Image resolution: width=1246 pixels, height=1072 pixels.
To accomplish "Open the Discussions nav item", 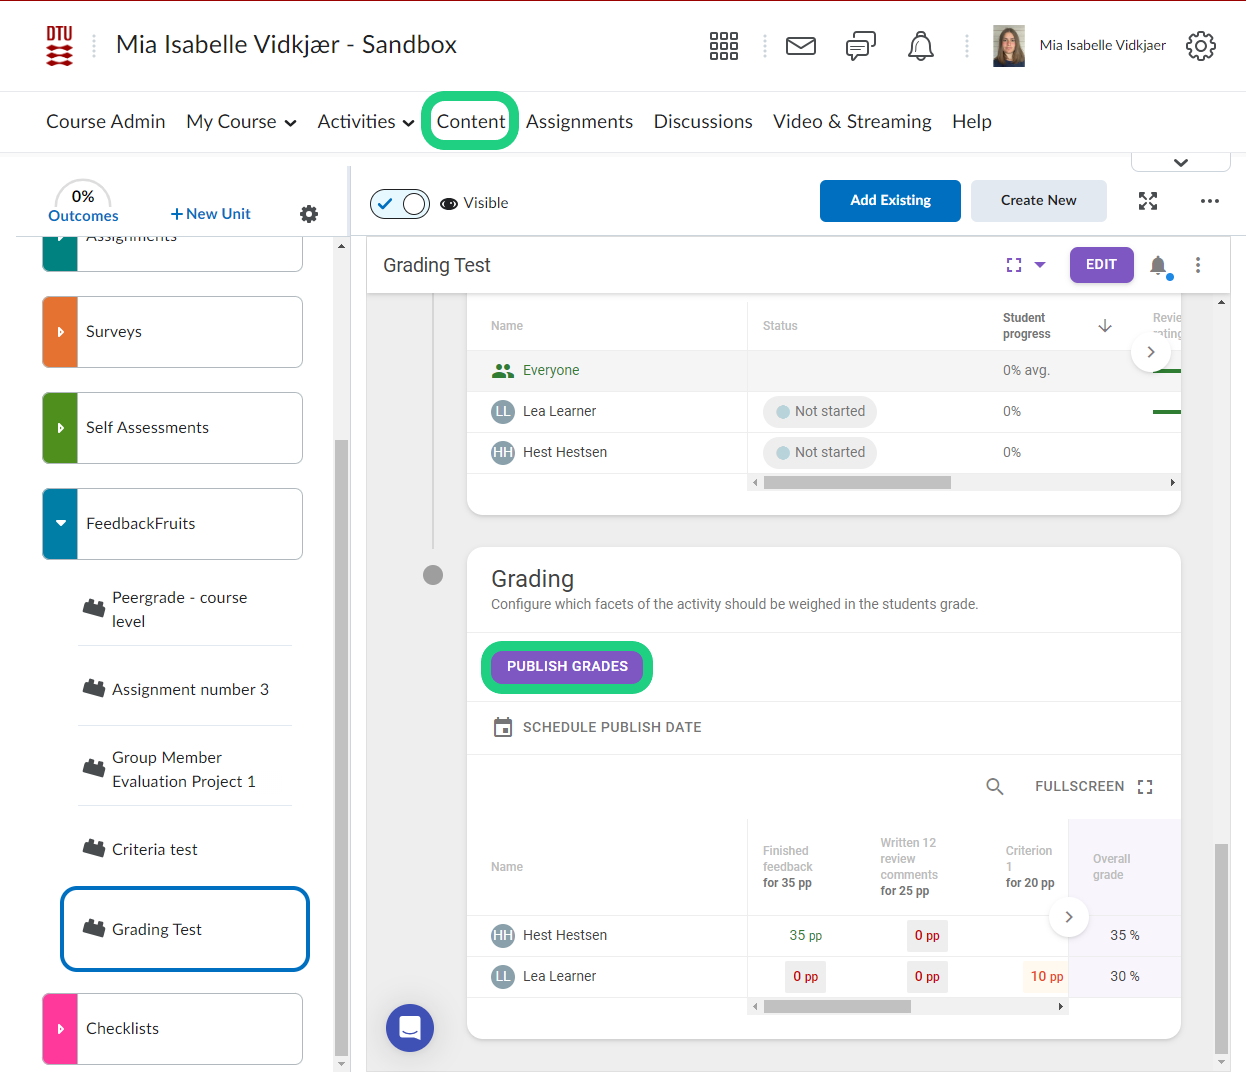I will (x=702, y=122).
